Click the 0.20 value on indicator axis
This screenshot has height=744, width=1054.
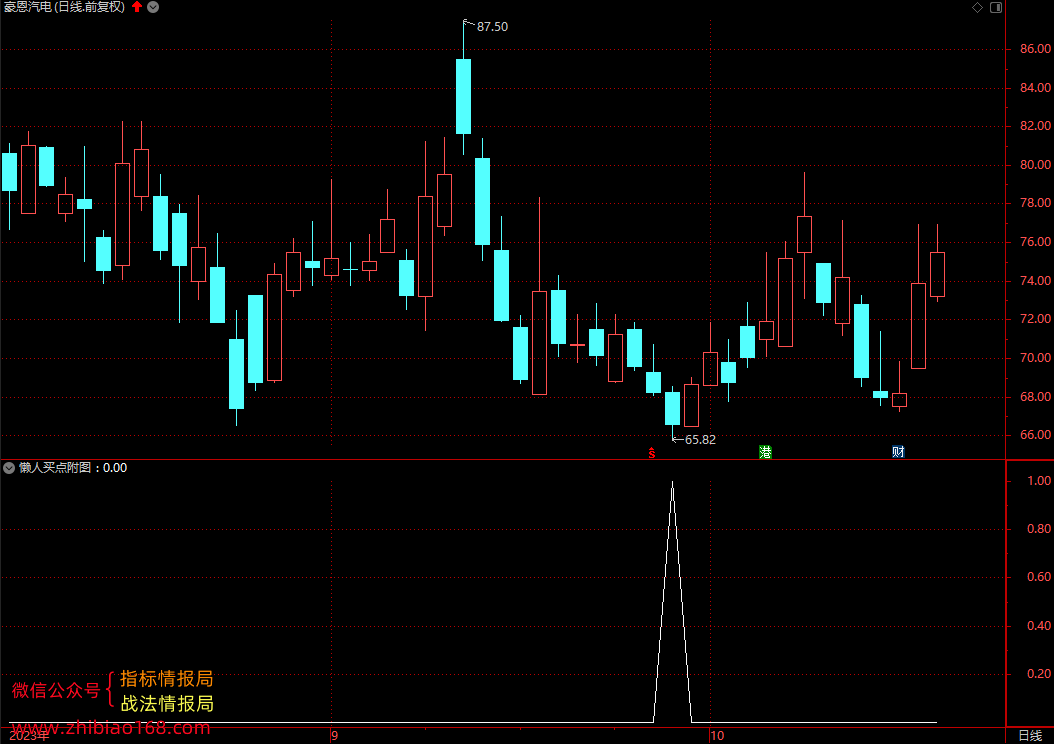[x=1039, y=673]
